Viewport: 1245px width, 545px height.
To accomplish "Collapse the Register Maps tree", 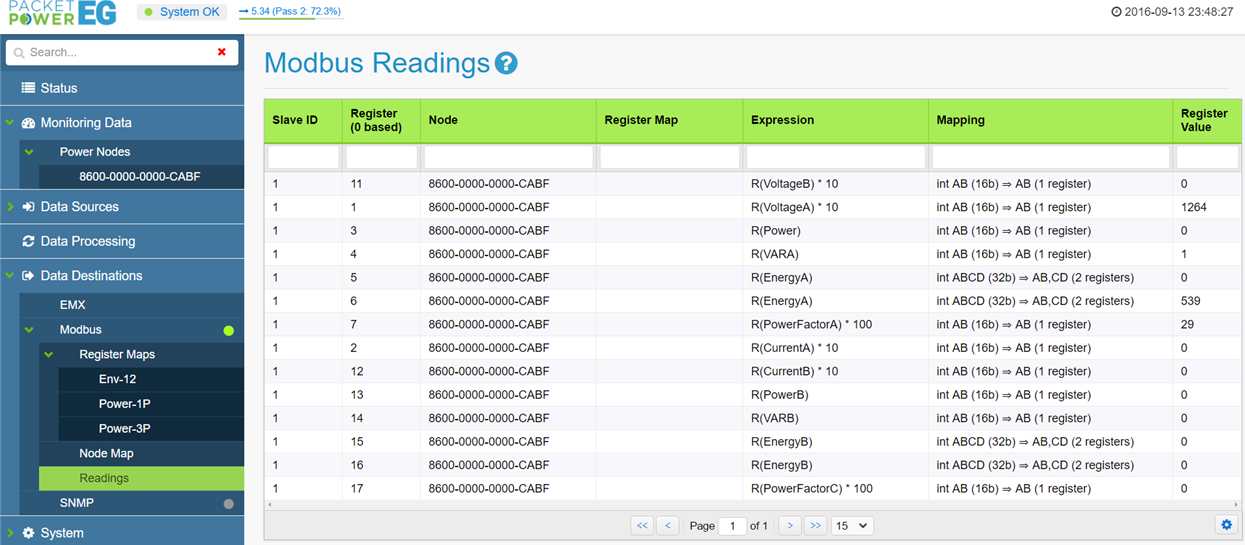I will click(48, 355).
